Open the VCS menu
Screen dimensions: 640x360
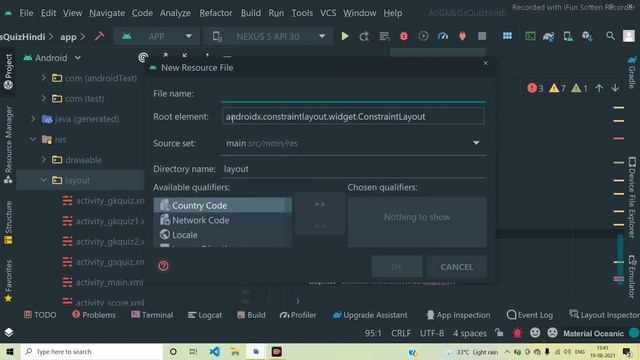coord(328,13)
